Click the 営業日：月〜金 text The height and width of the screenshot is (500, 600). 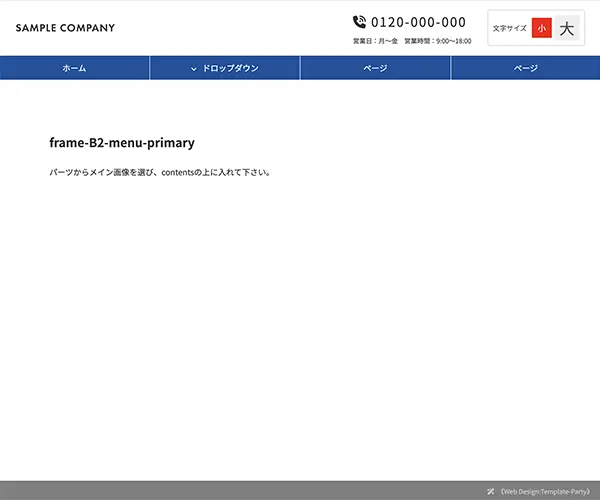click(375, 42)
